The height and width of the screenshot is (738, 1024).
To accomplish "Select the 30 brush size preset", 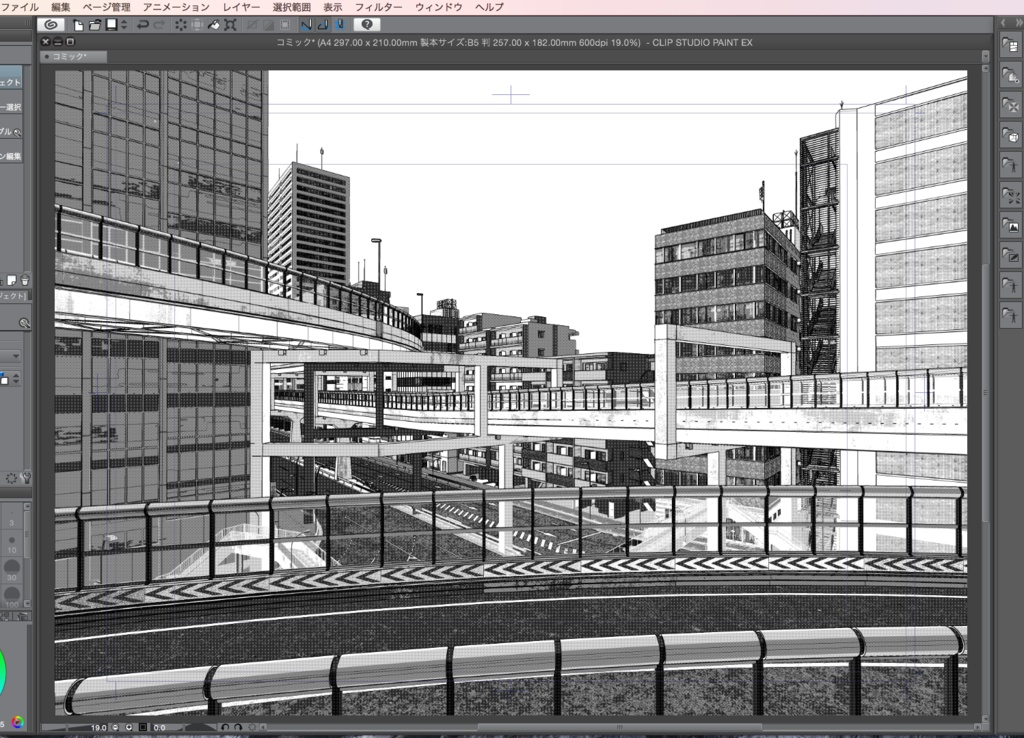I will click(11, 569).
